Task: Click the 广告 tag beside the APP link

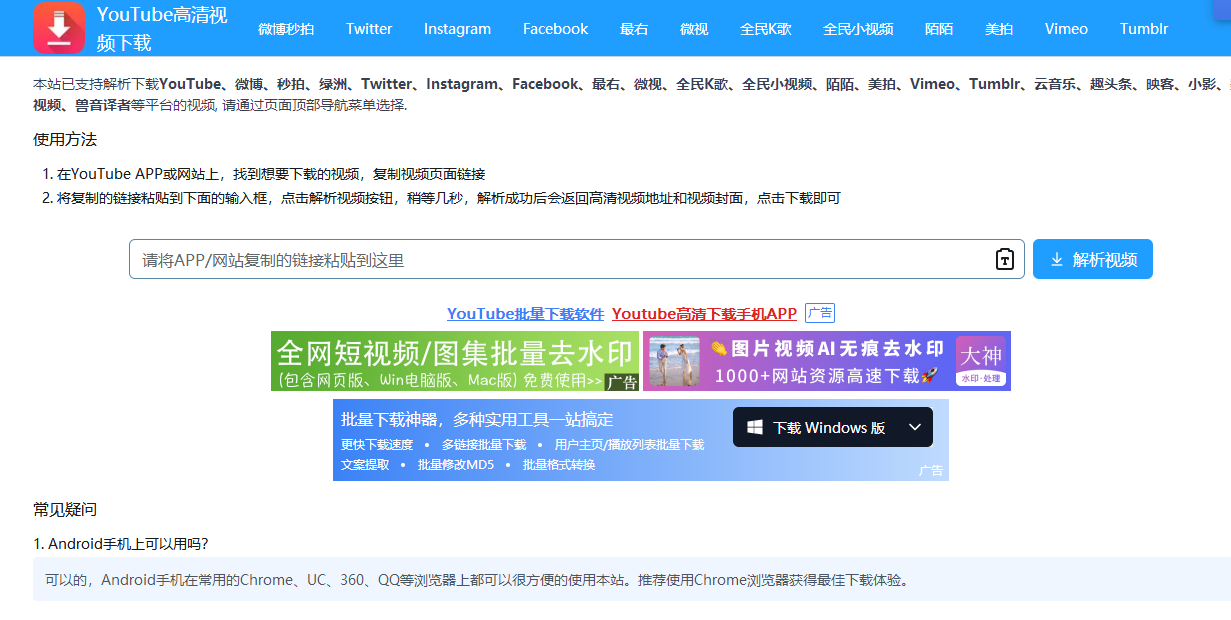Action: (x=820, y=313)
